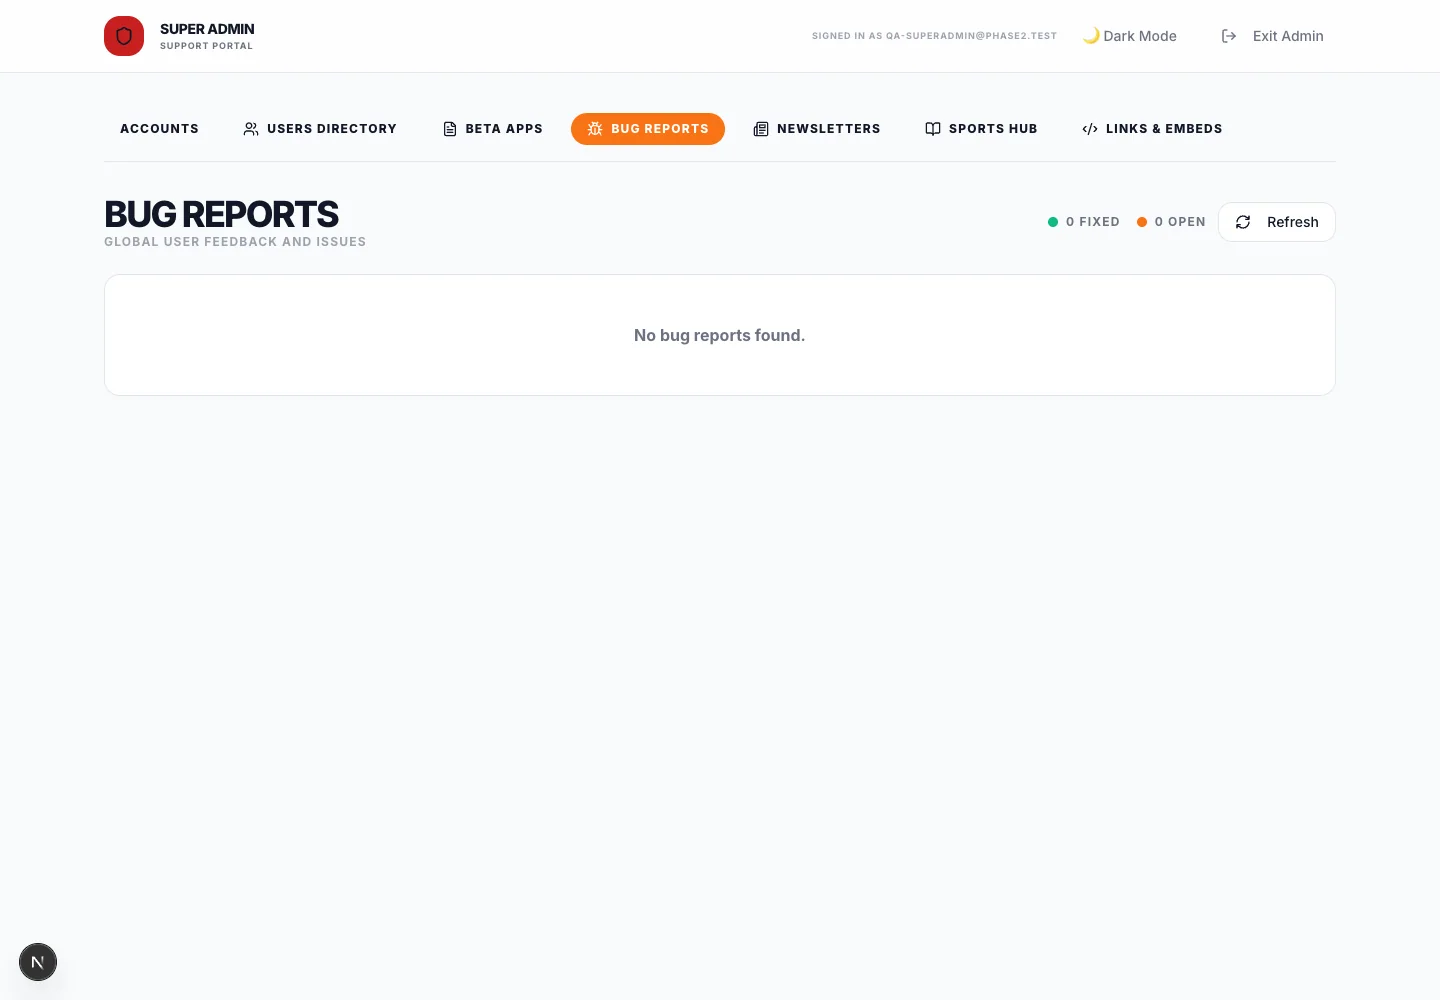Switch to the Accounts tab
Image resolution: width=1440 pixels, height=1000 pixels.
(x=159, y=129)
